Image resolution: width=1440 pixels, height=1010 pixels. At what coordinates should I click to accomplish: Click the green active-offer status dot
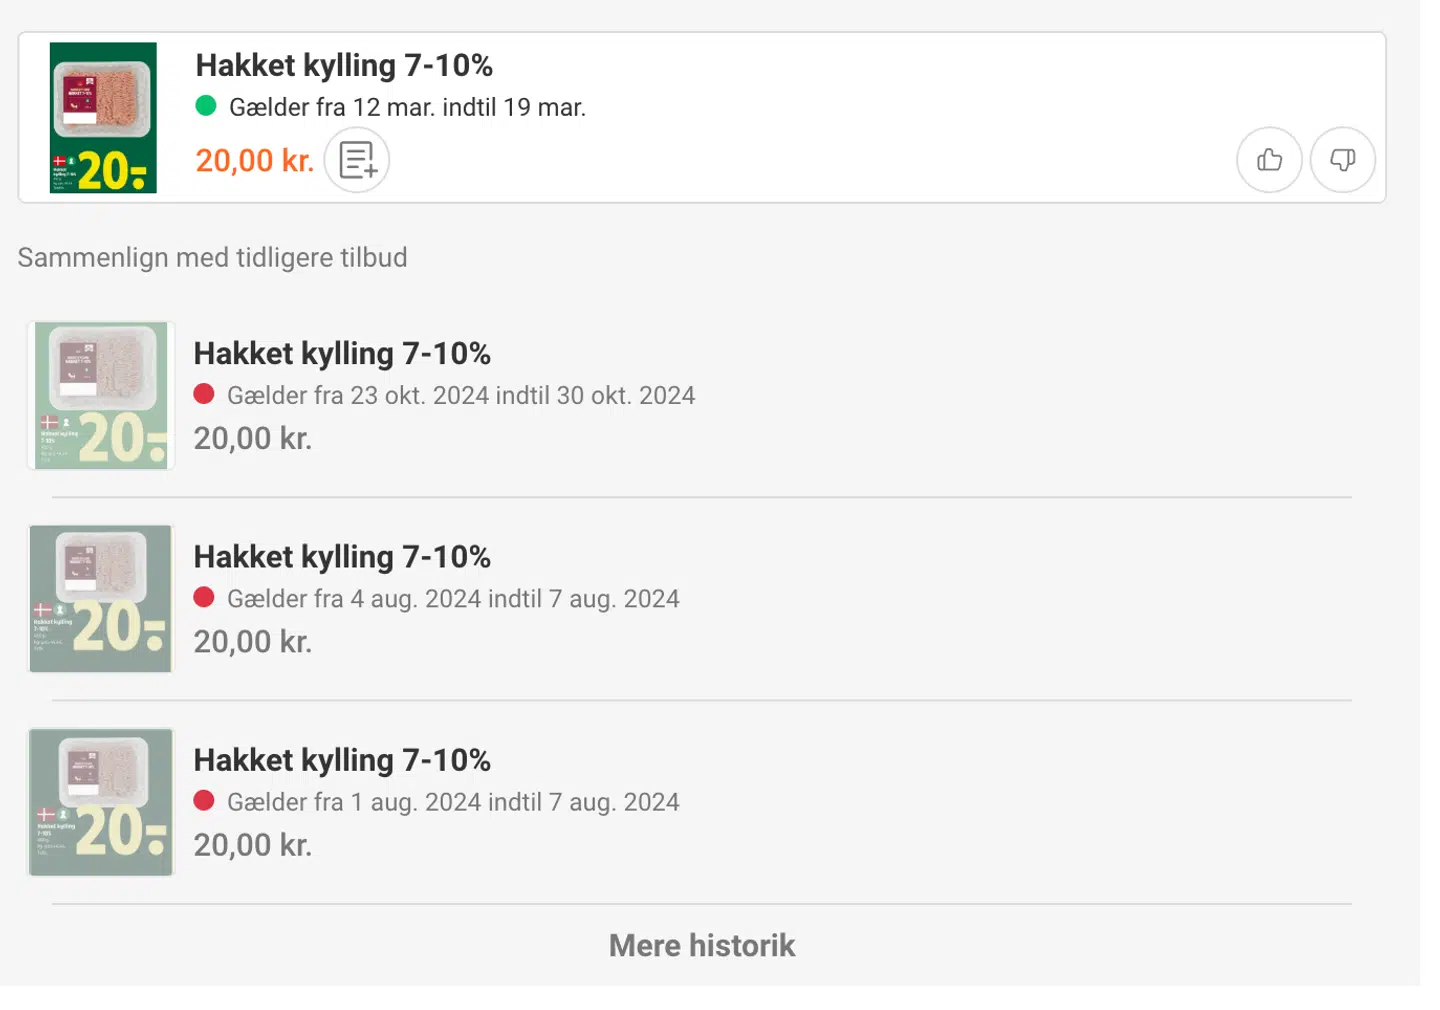[x=206, y=106]
